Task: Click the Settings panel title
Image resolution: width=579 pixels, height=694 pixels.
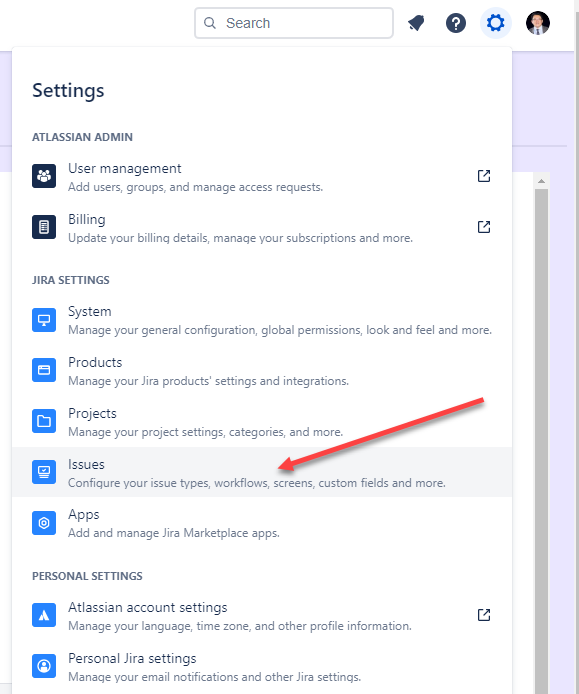Action: point(68,91)
